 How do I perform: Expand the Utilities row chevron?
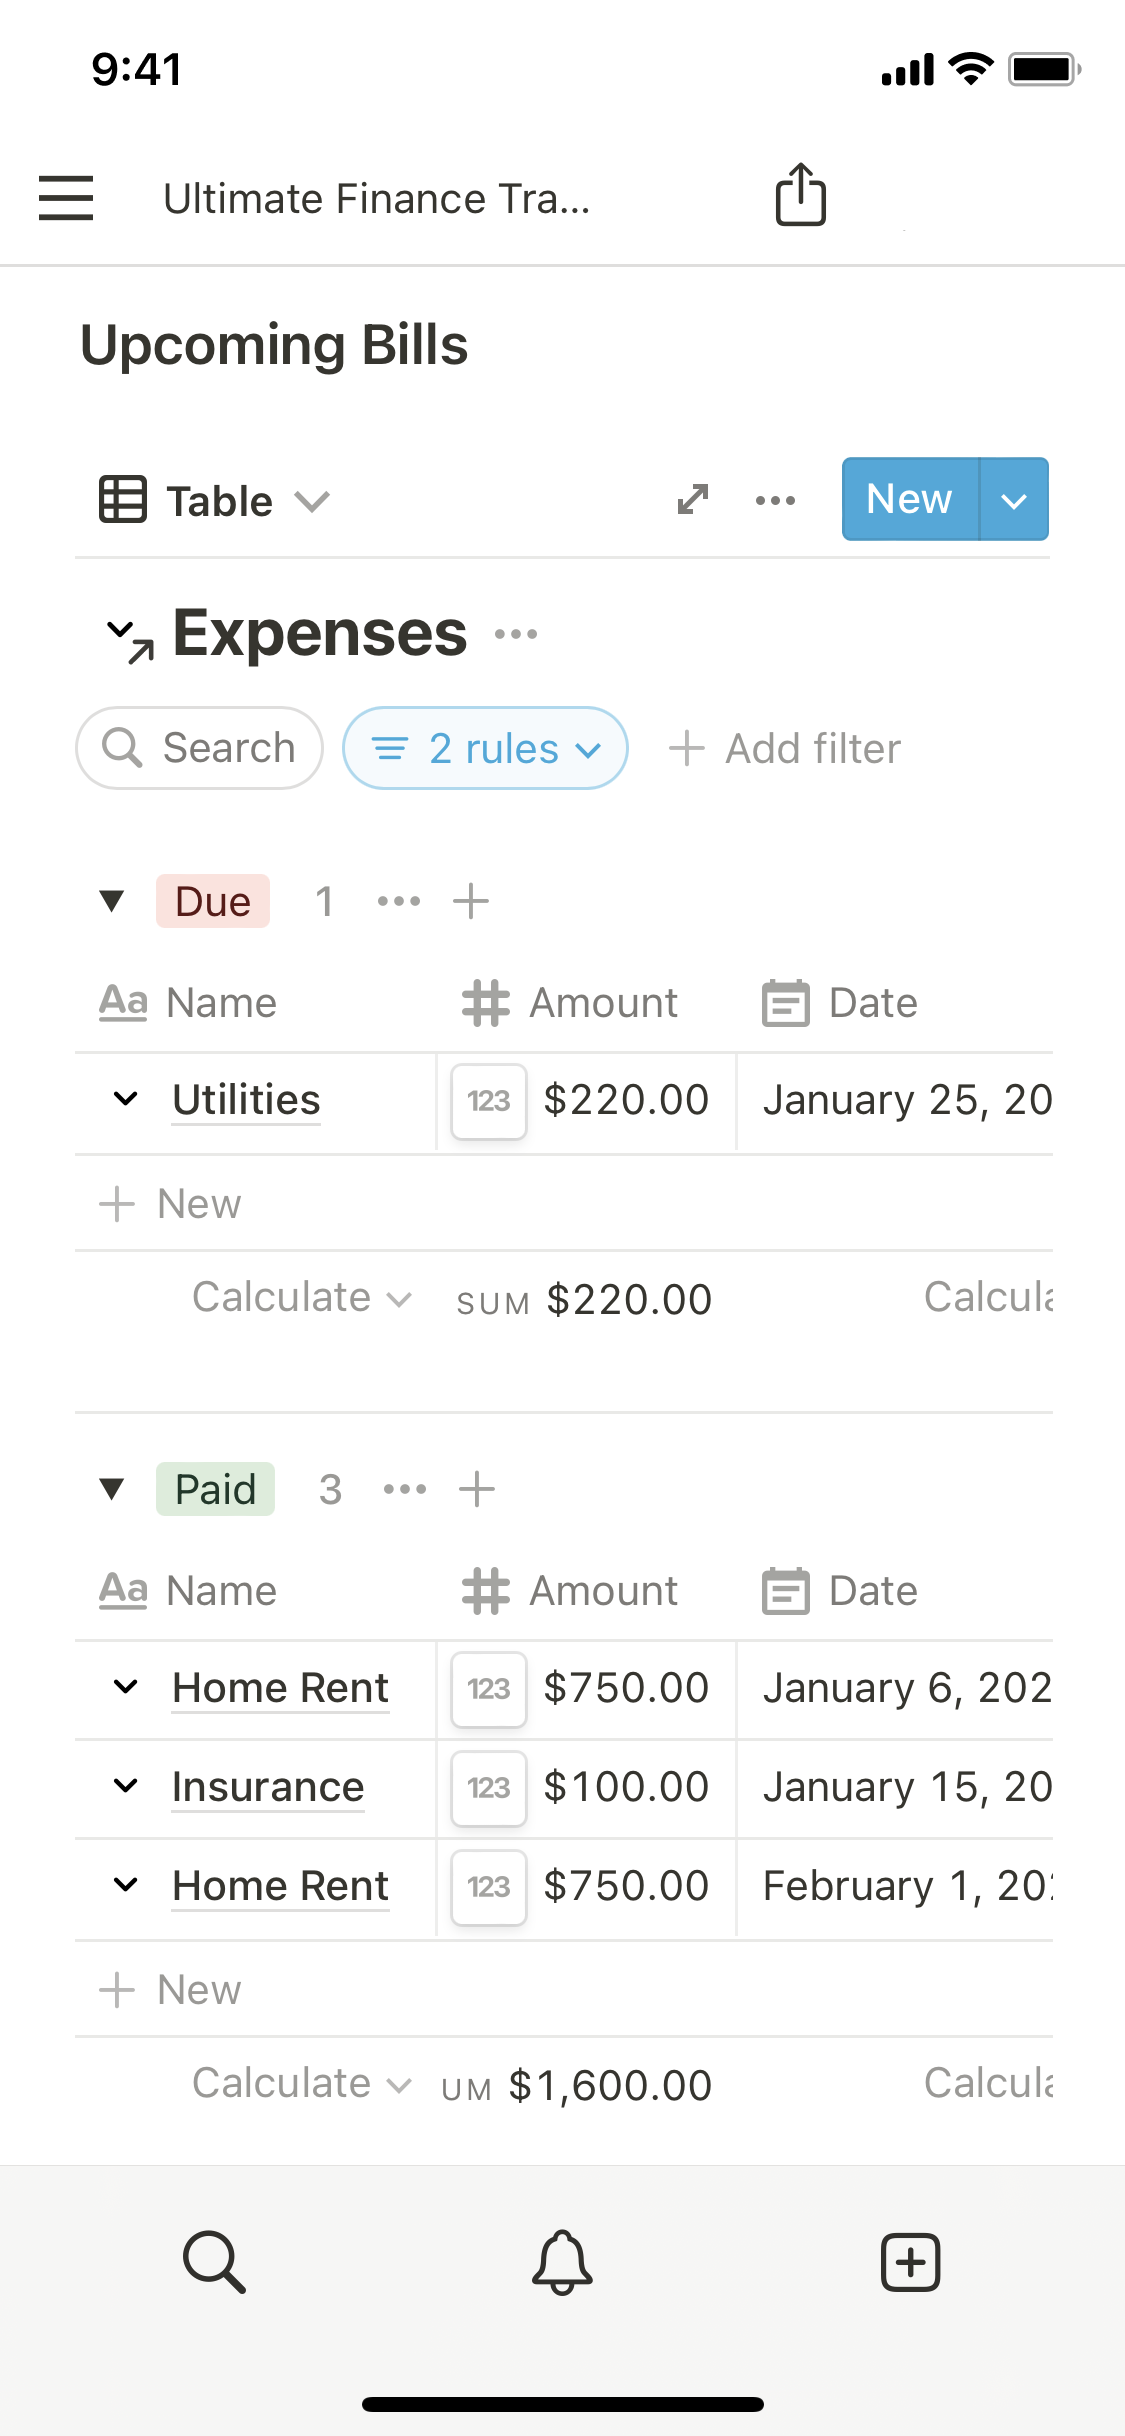(126, 1099)
